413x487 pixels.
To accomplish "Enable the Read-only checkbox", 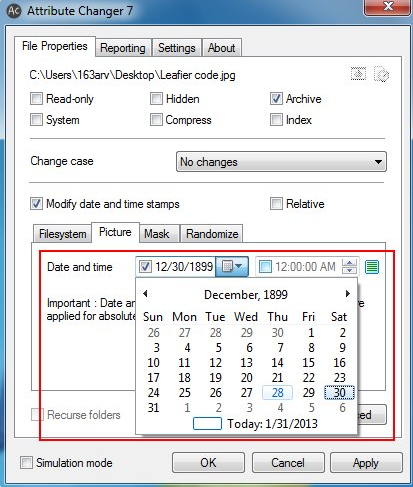I will coord(36,99).
